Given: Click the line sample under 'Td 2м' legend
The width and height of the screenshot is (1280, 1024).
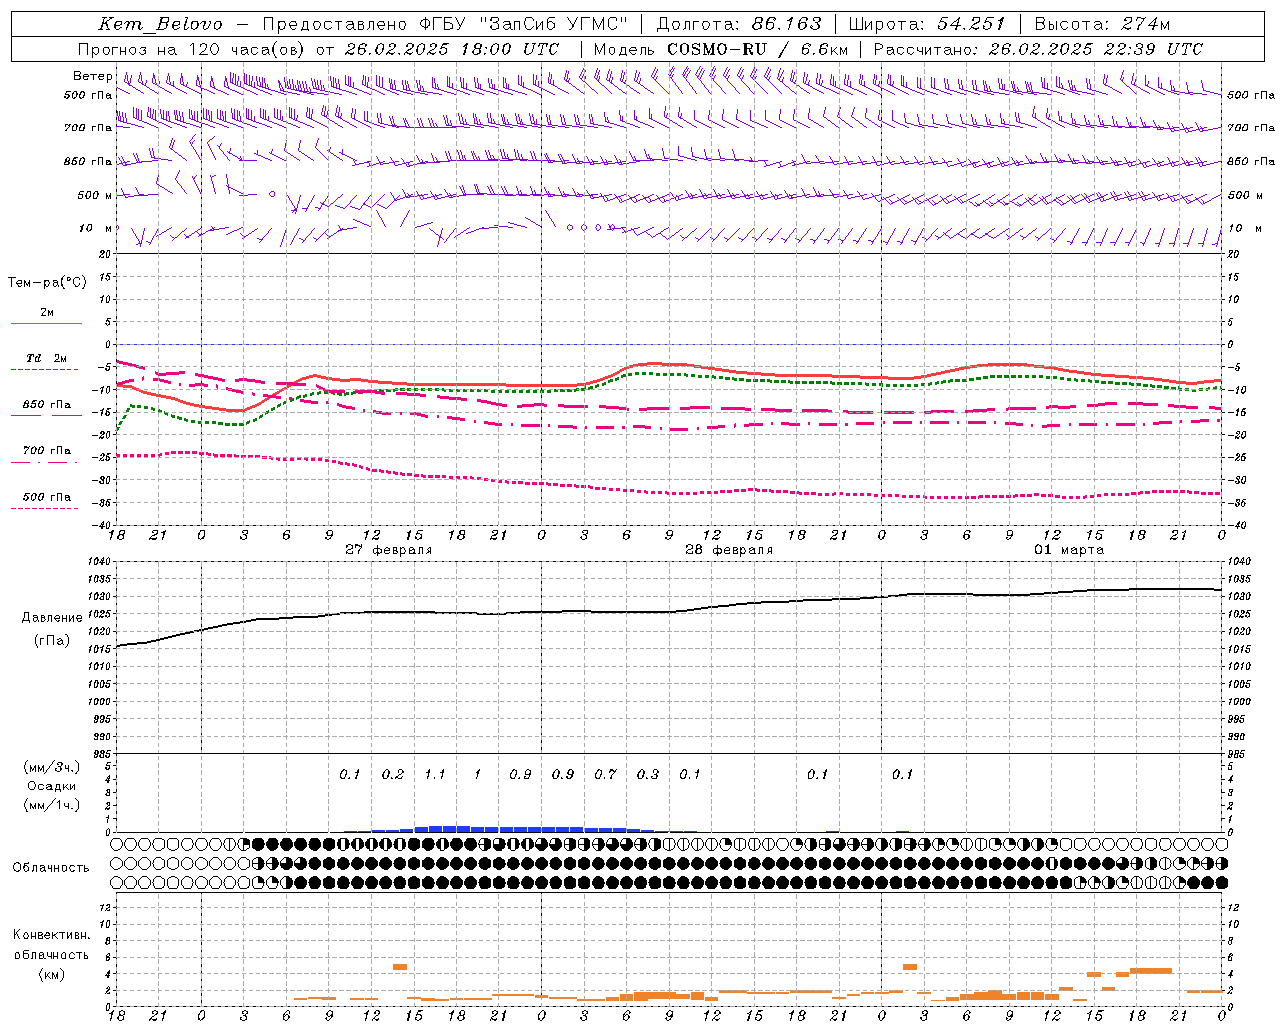Looking at the screenshot, I should [x=45, y=370].
